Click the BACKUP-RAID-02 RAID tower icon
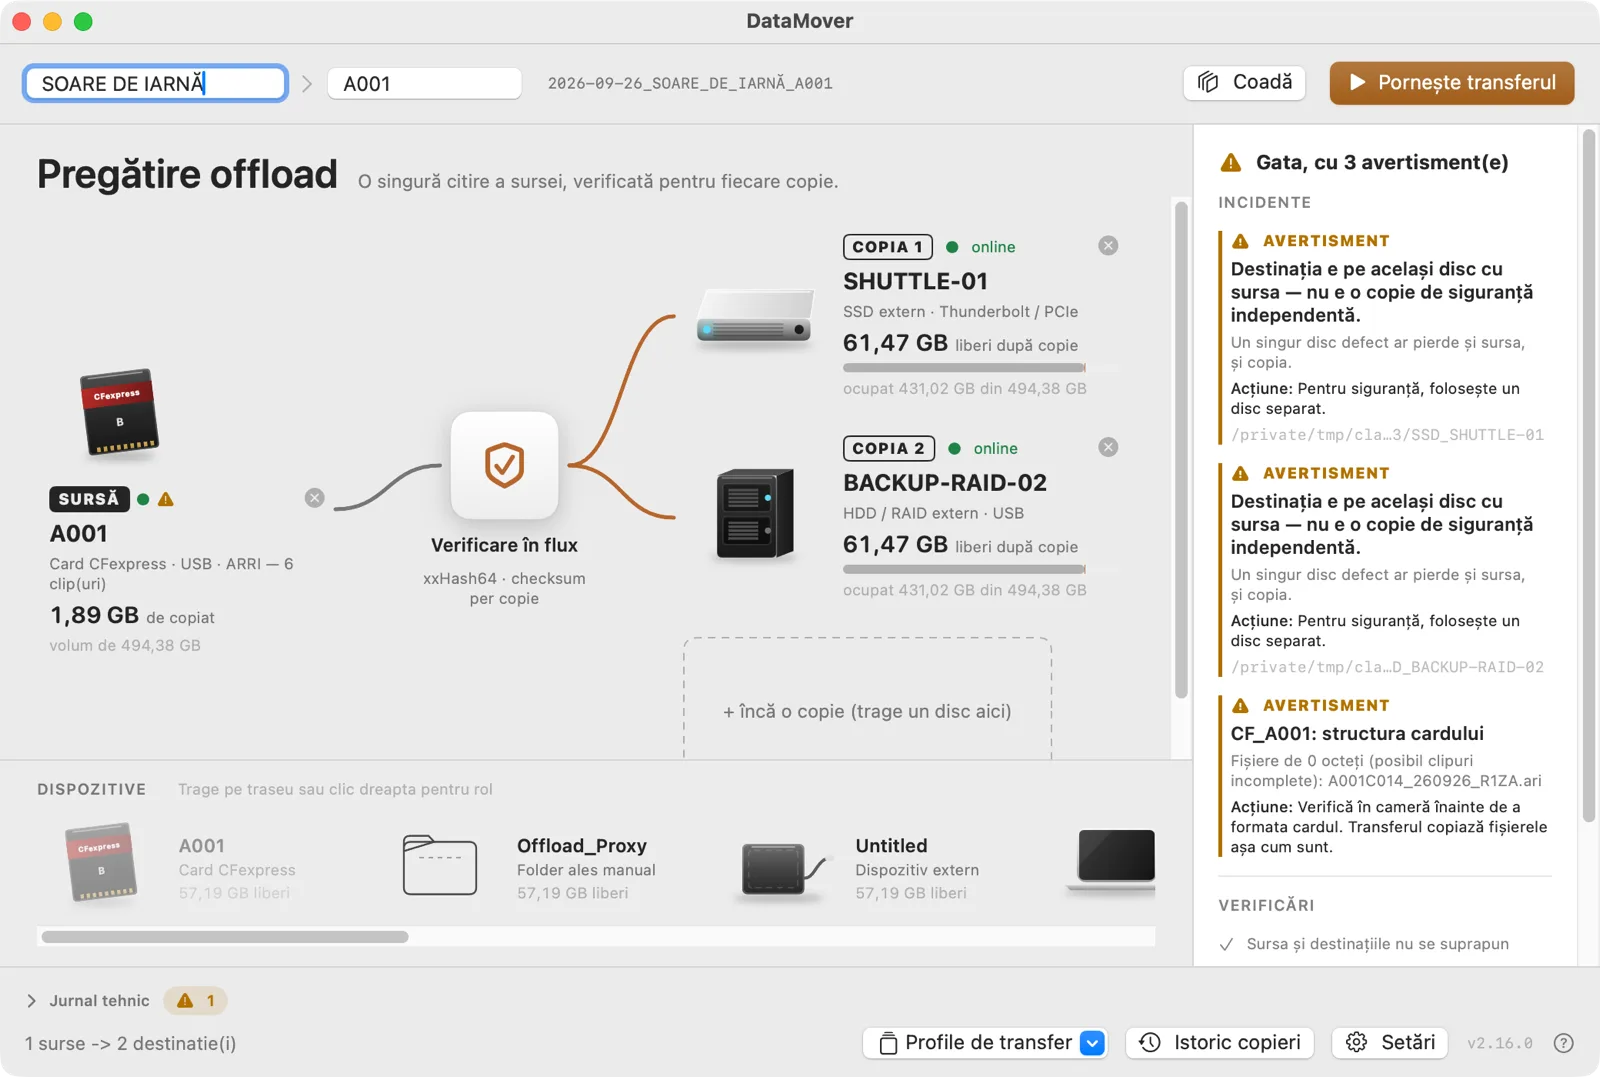This screenshot has width=1600, height=1077. coord(755,513)
